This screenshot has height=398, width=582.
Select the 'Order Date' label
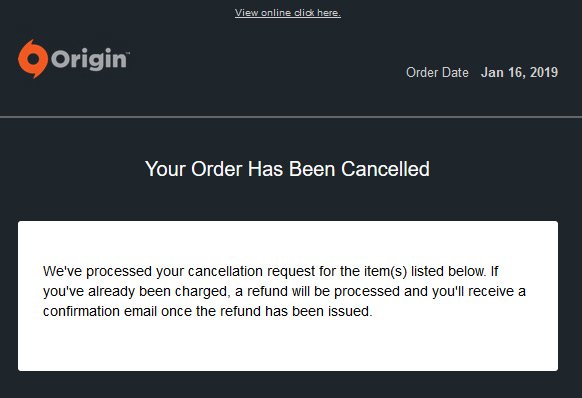tap(437, 72)
